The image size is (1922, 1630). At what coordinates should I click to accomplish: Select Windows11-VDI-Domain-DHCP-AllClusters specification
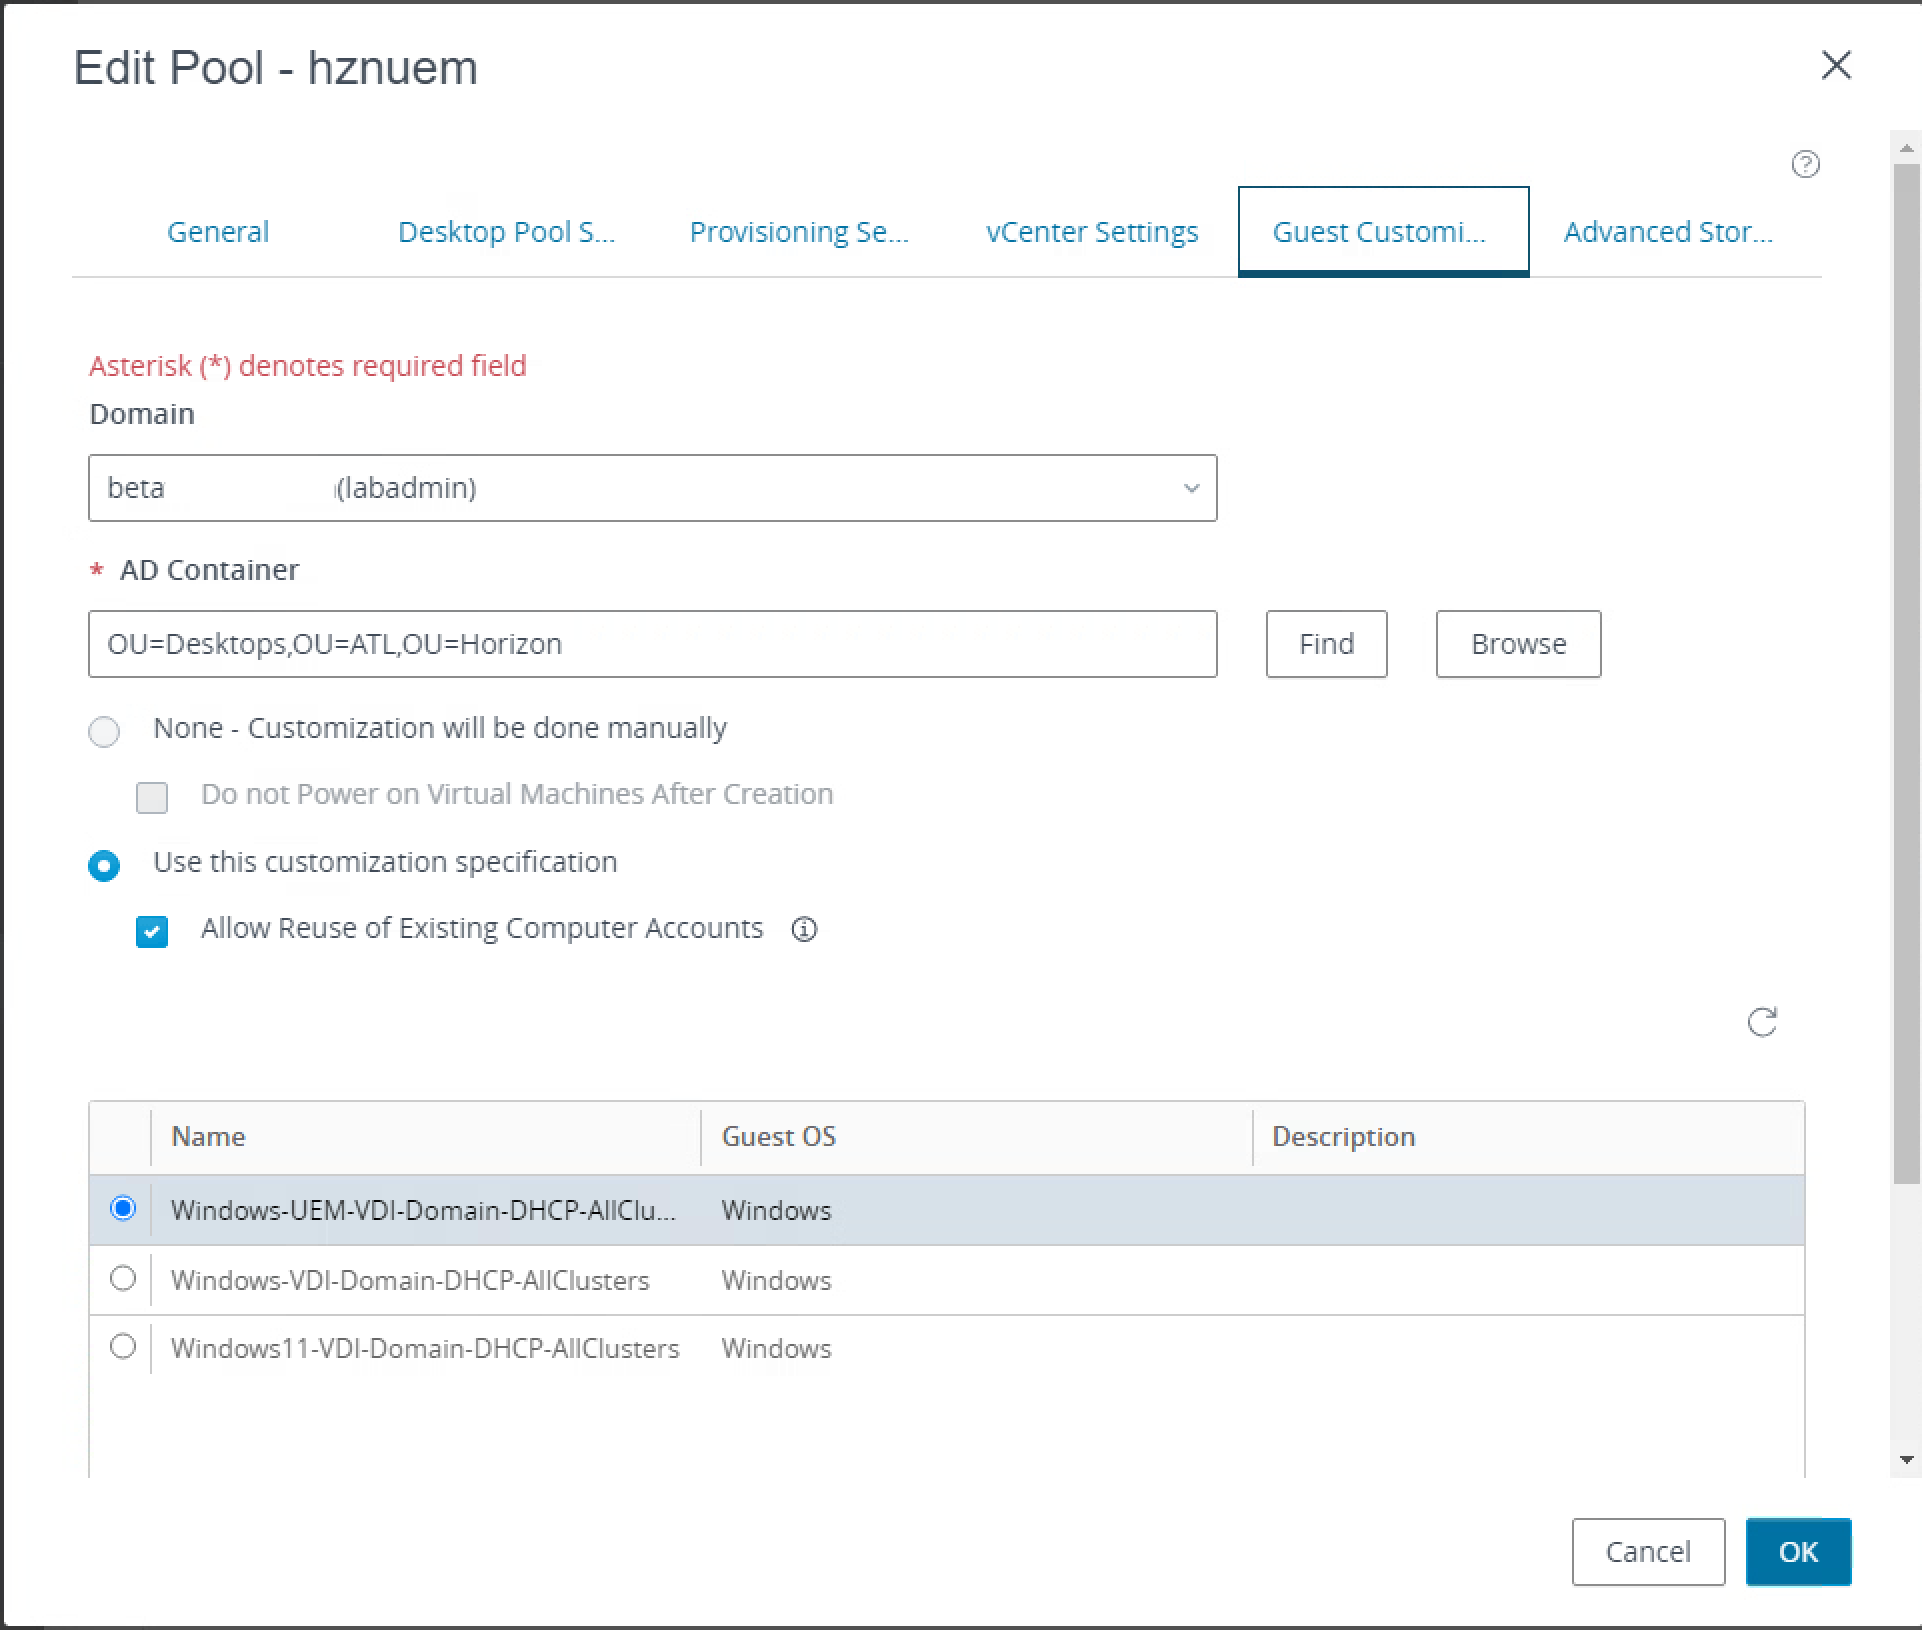coord(123,1347)
